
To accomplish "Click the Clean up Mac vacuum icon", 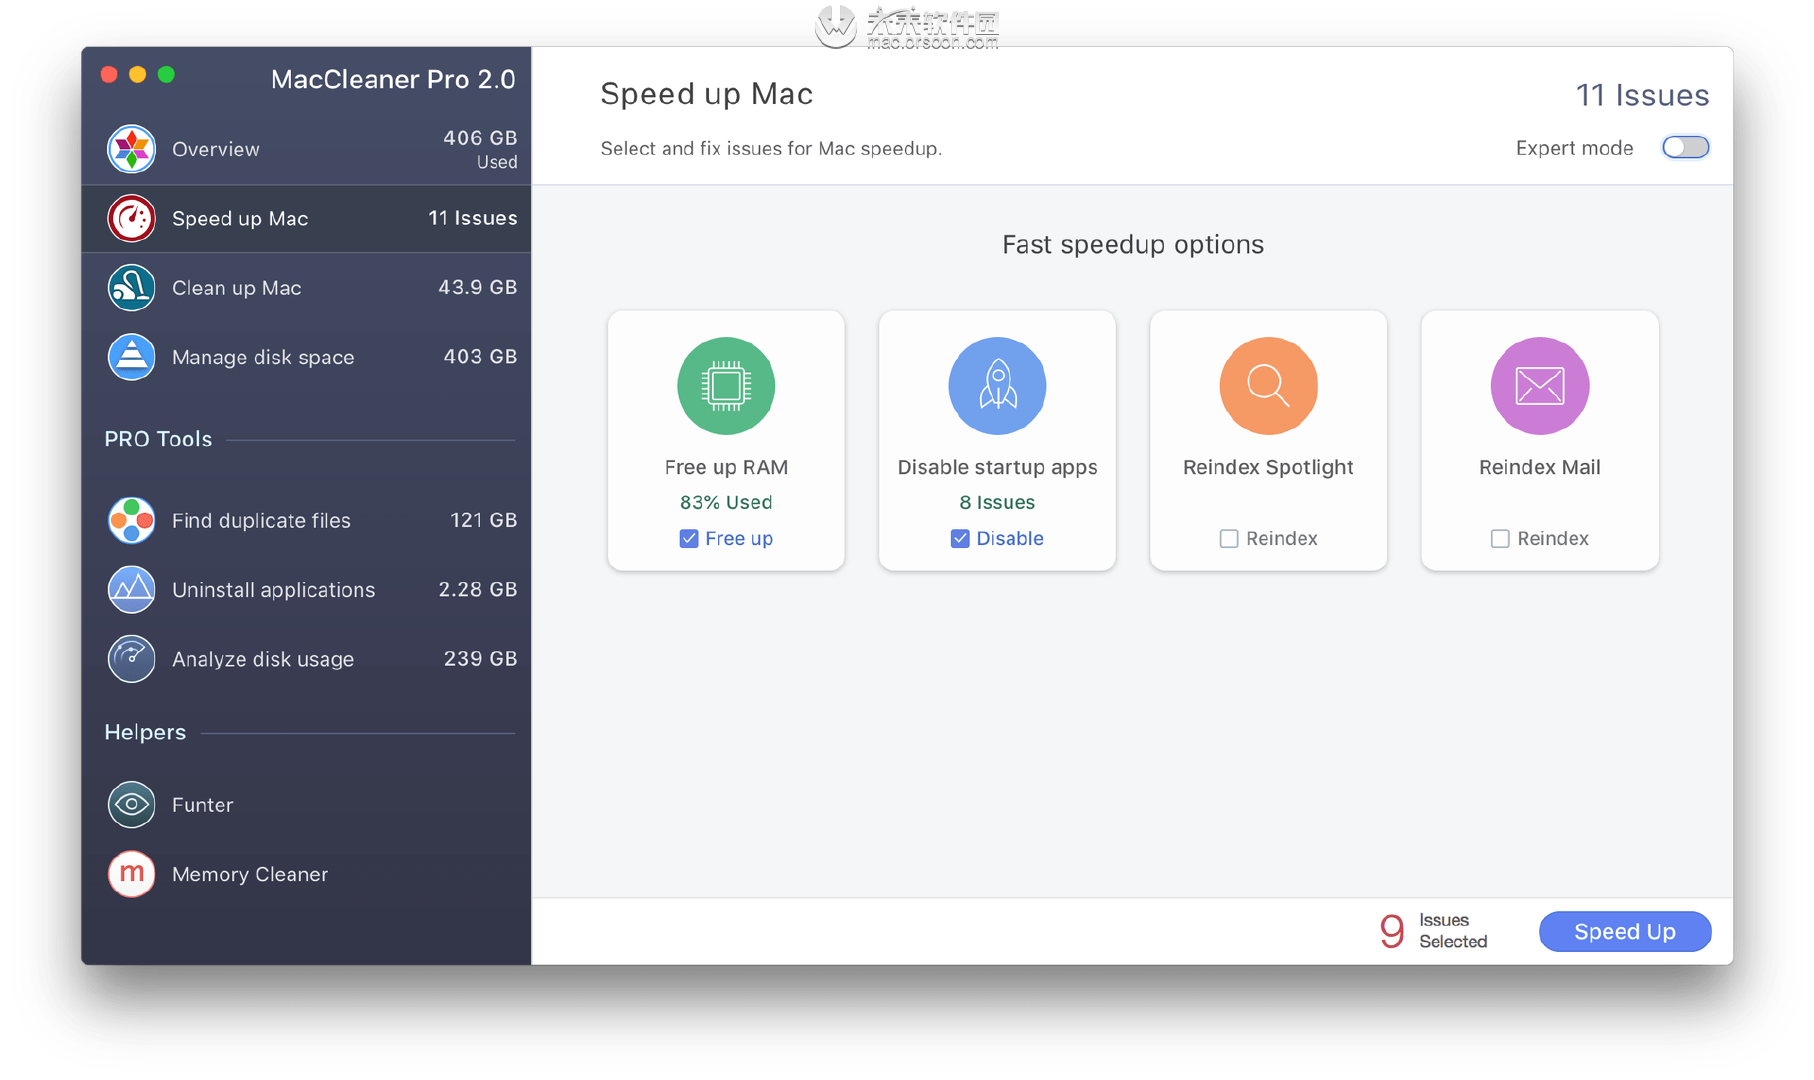I will 131,288.
